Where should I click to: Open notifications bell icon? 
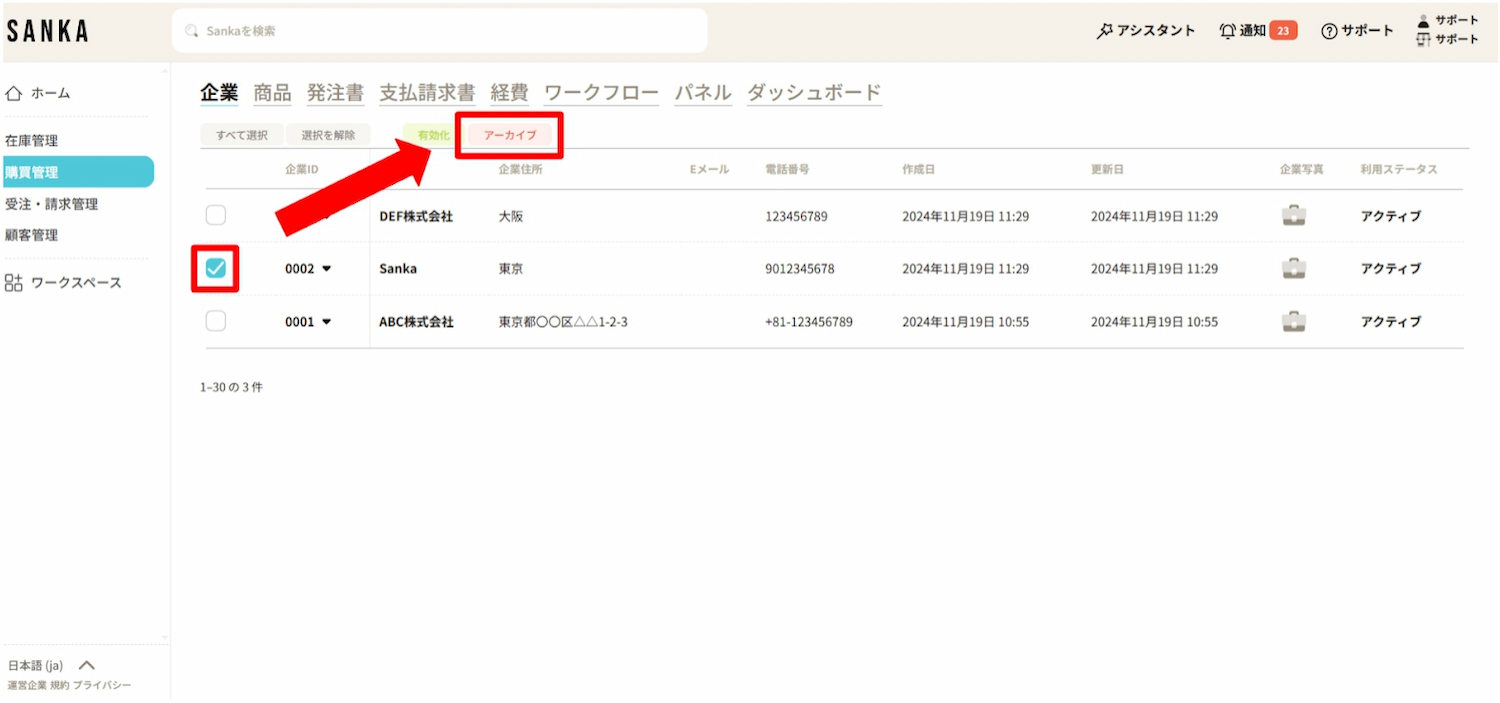[x=1228, y=31]
